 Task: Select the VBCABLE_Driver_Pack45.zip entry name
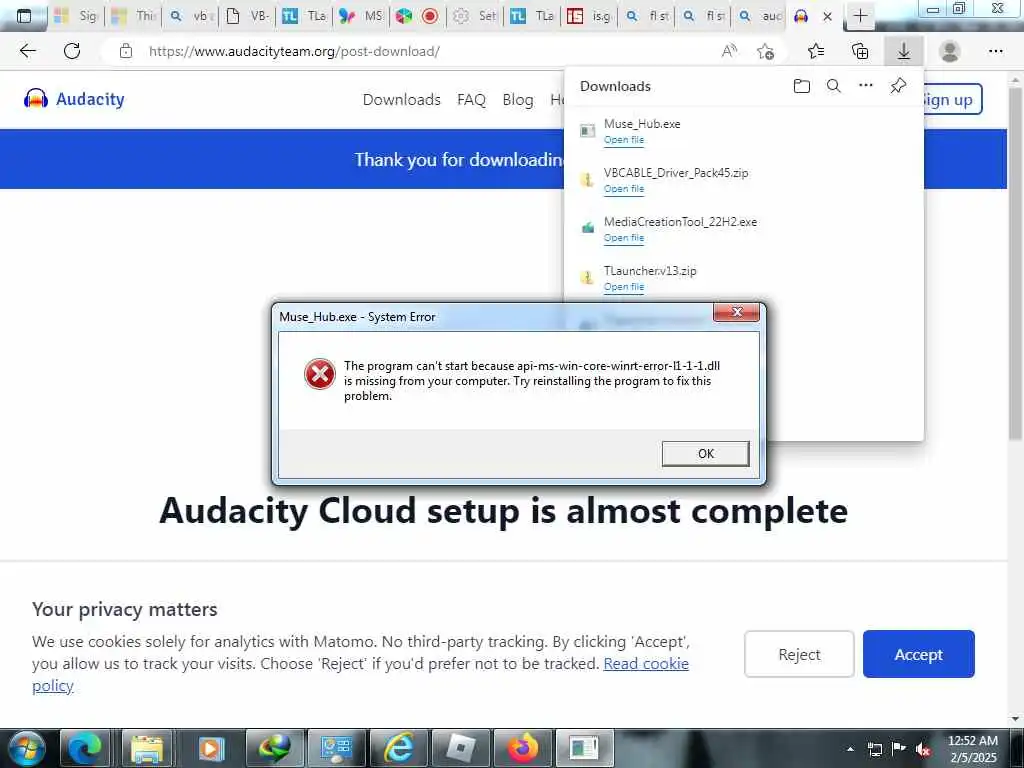[676, 172]
